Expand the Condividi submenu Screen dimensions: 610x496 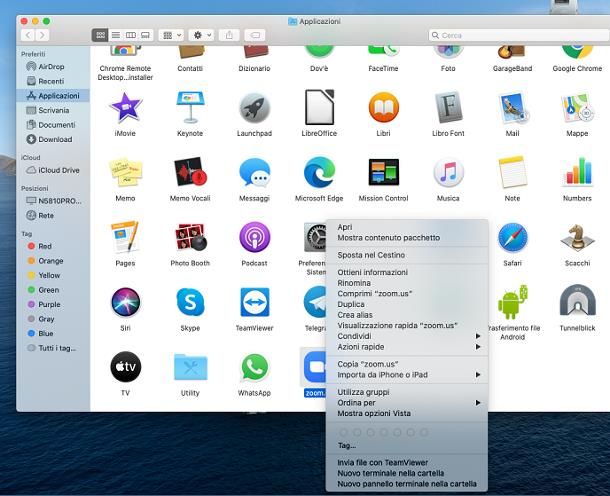pyautogui.click(x=407, y=336)
